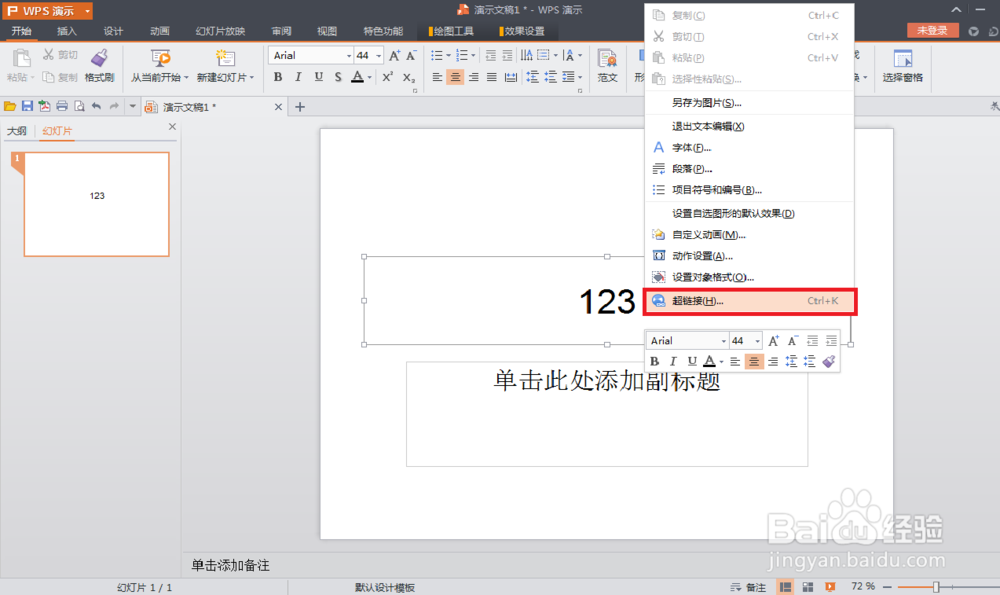Undo the last action

[96, 107]
